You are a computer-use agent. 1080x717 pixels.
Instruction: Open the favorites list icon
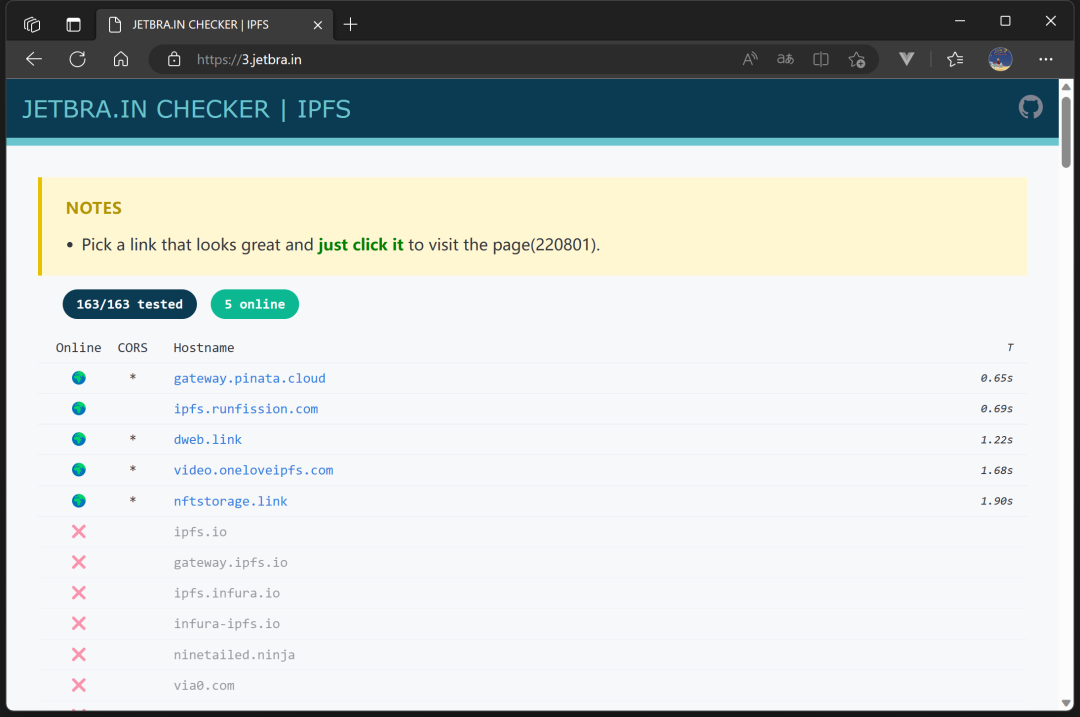coord(955,60)
